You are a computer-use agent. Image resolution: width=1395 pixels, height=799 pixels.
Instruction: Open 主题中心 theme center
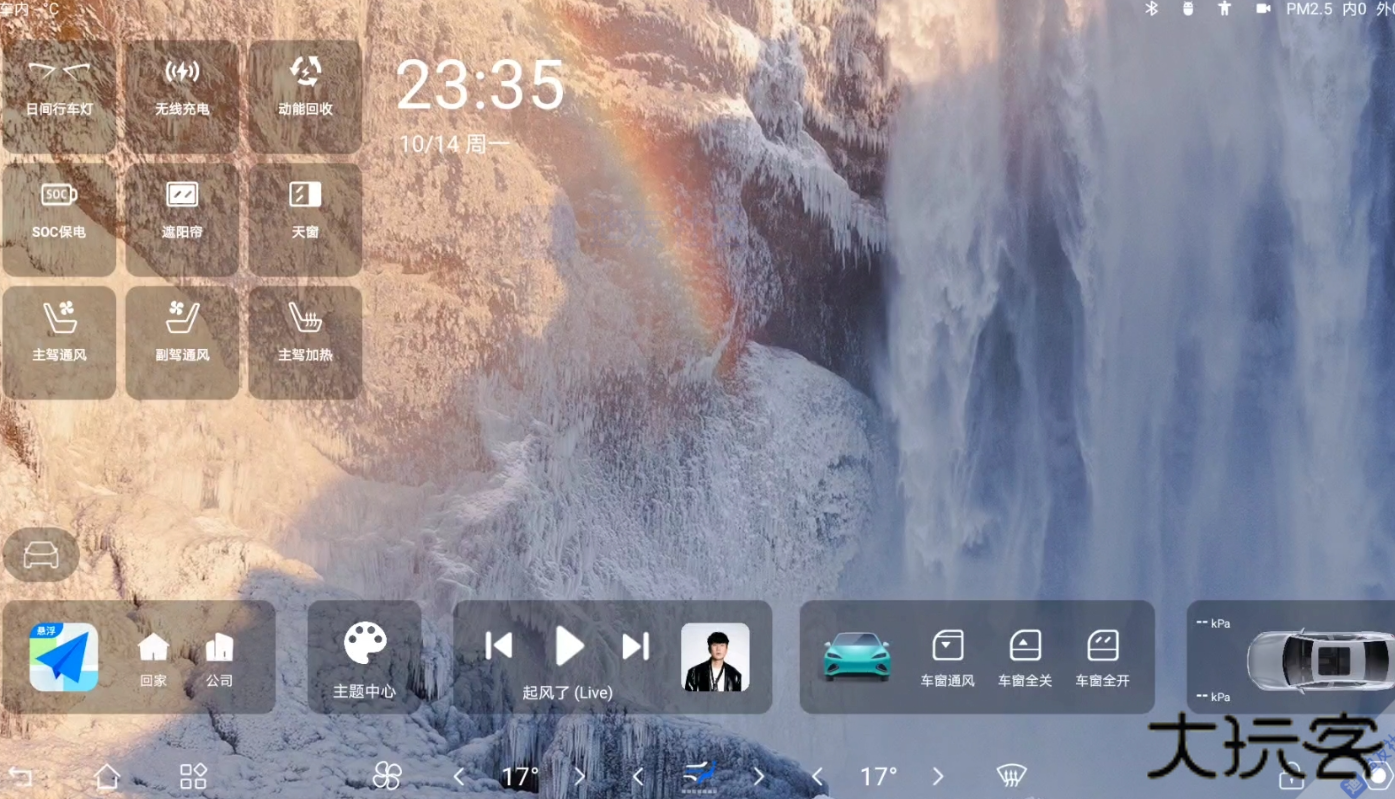tap(365, 657)
